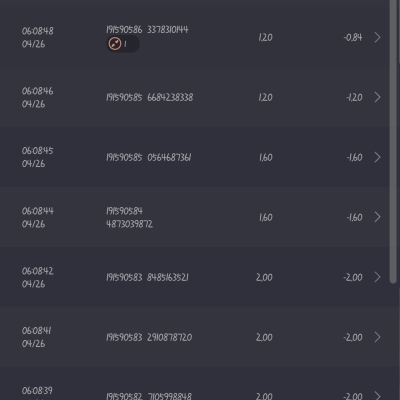Click the -1.20 result amount
Screen dimensions: 400x400
pos(354,97)
